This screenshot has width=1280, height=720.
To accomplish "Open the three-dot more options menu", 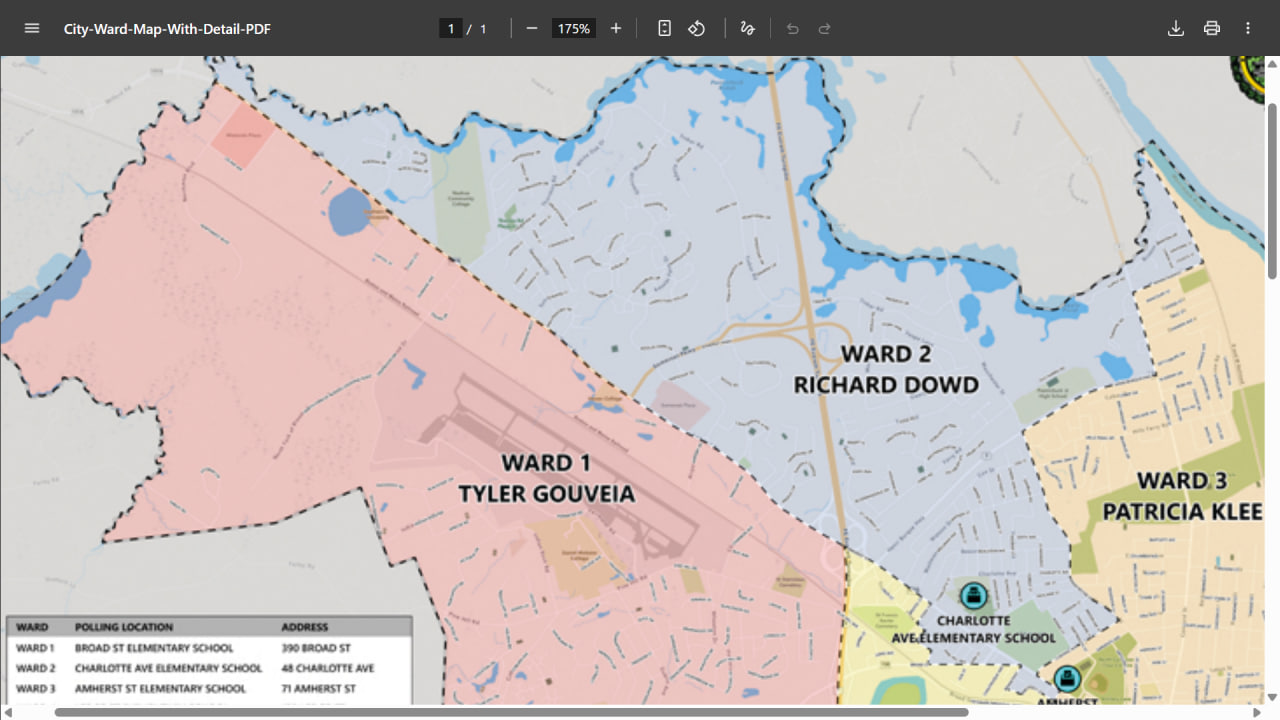I will (1247, 28).
